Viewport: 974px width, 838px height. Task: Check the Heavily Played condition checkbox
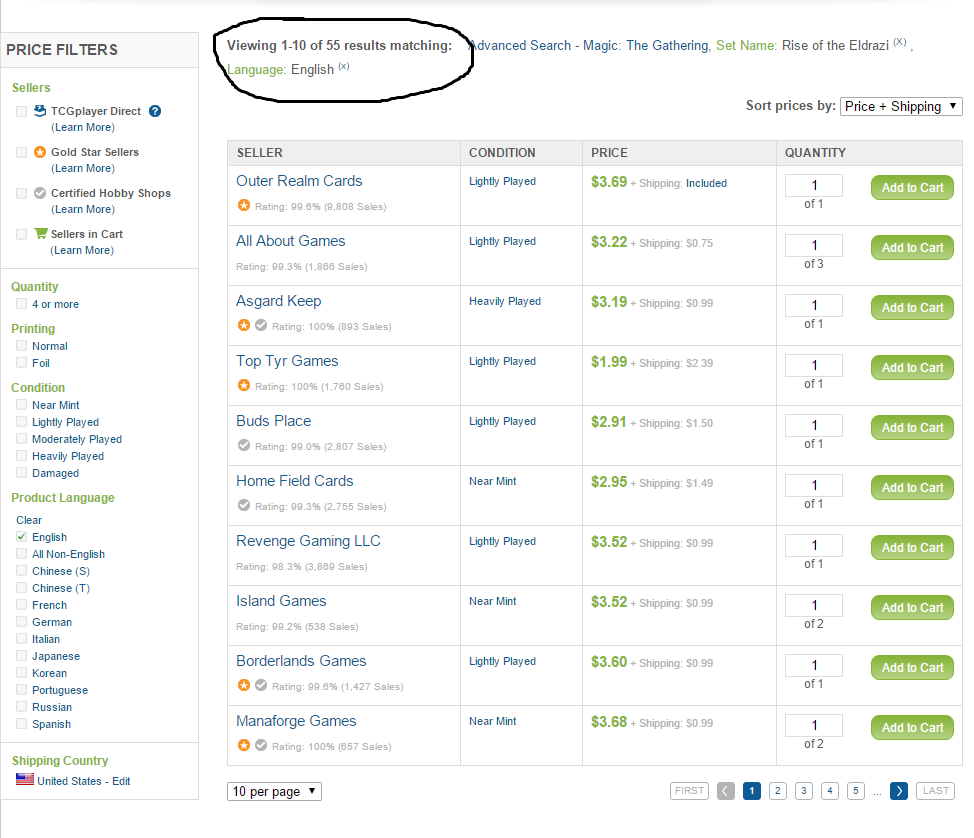(22, 456)
